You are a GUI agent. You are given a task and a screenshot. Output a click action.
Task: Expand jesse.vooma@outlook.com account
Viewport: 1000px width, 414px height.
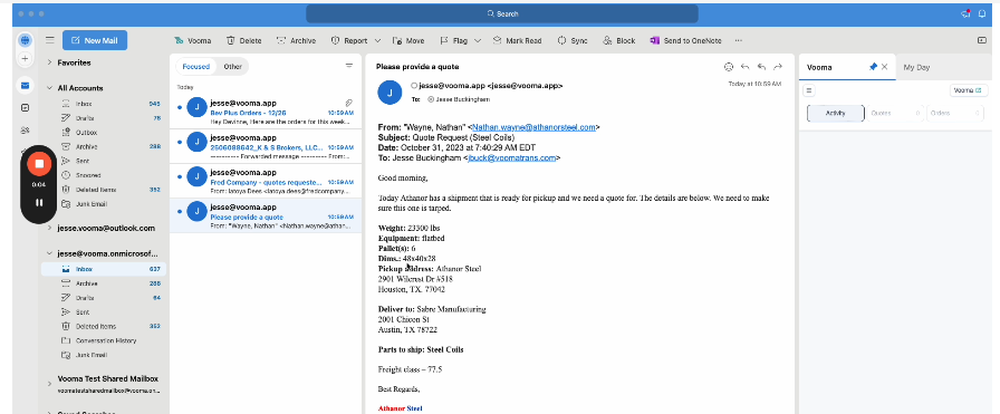click(49, 228)
